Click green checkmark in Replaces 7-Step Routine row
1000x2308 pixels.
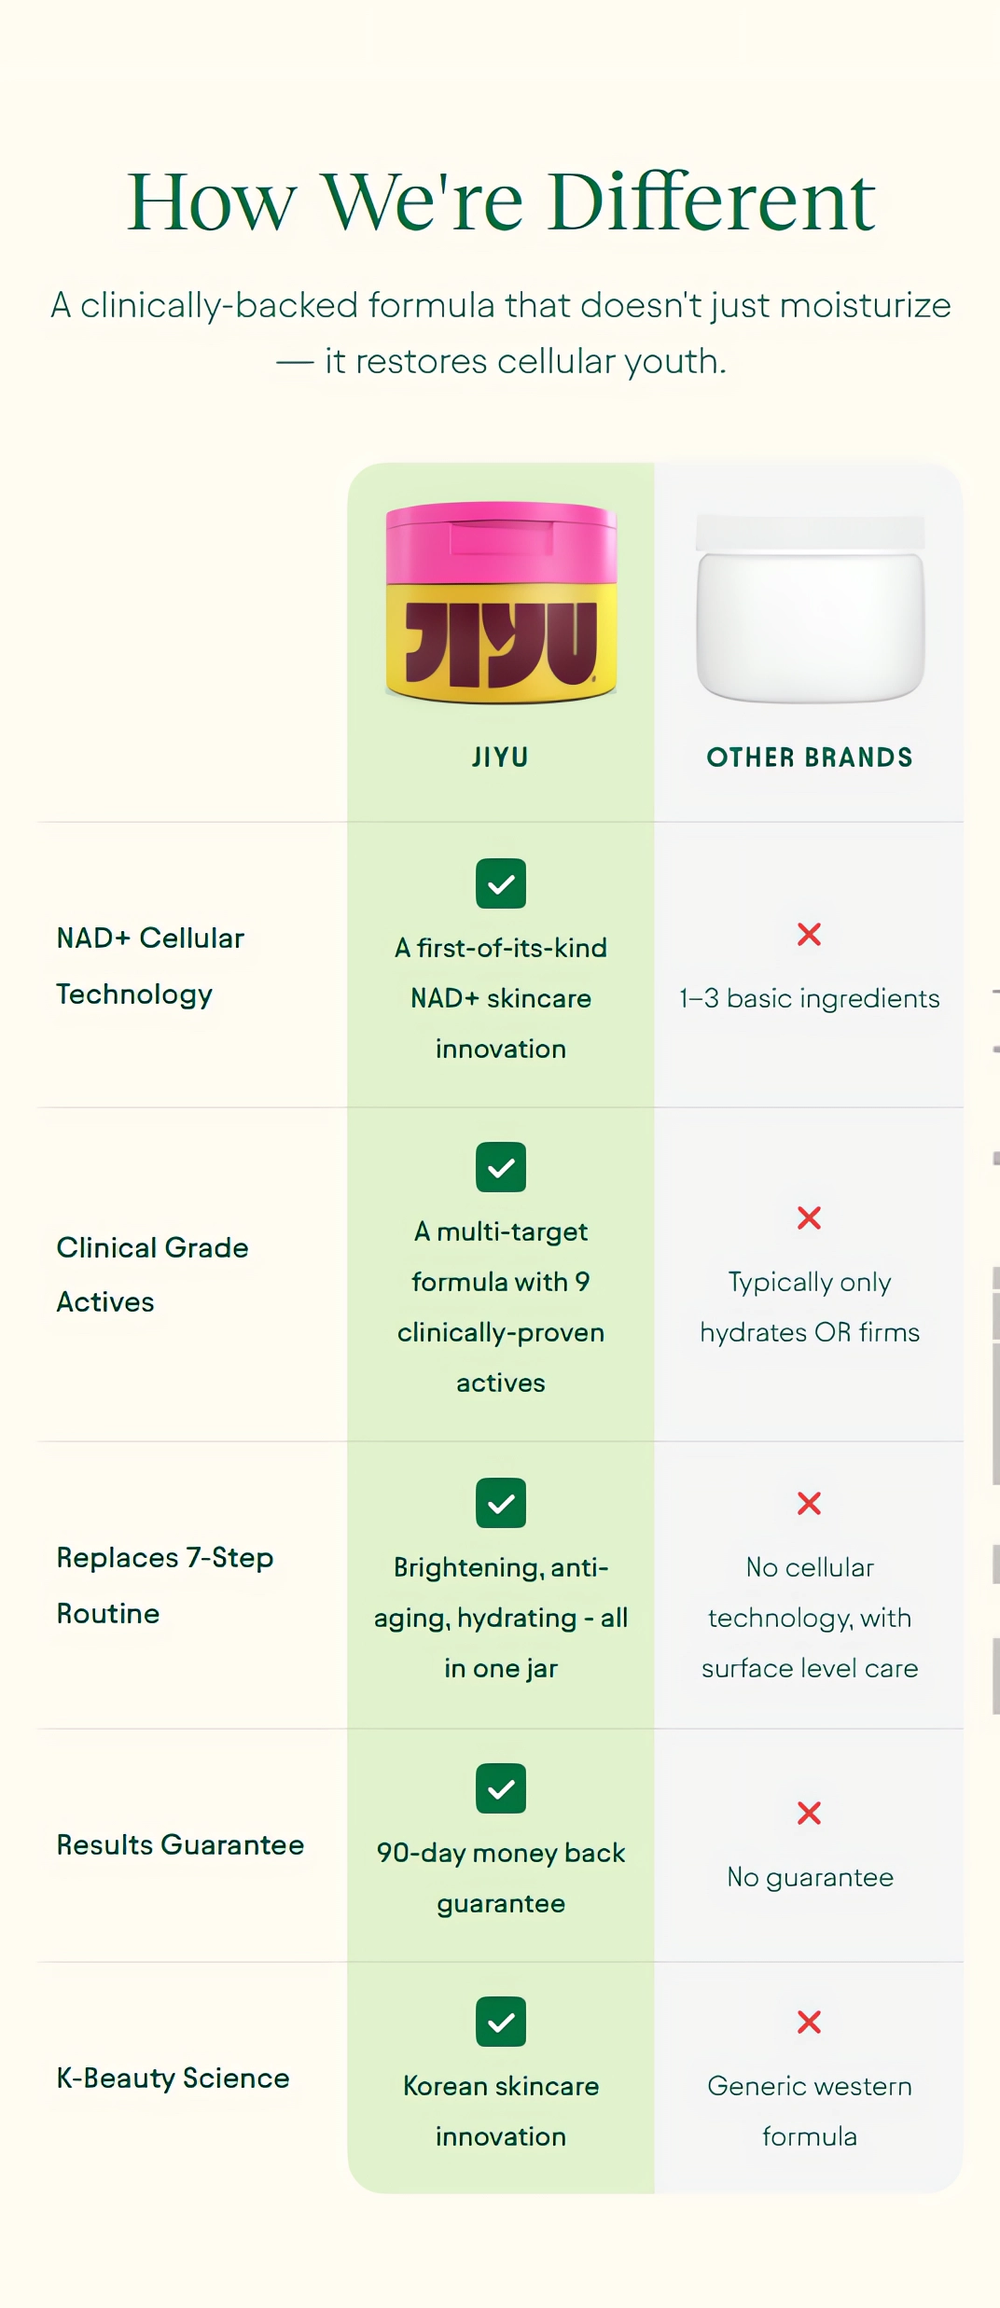501,1503
